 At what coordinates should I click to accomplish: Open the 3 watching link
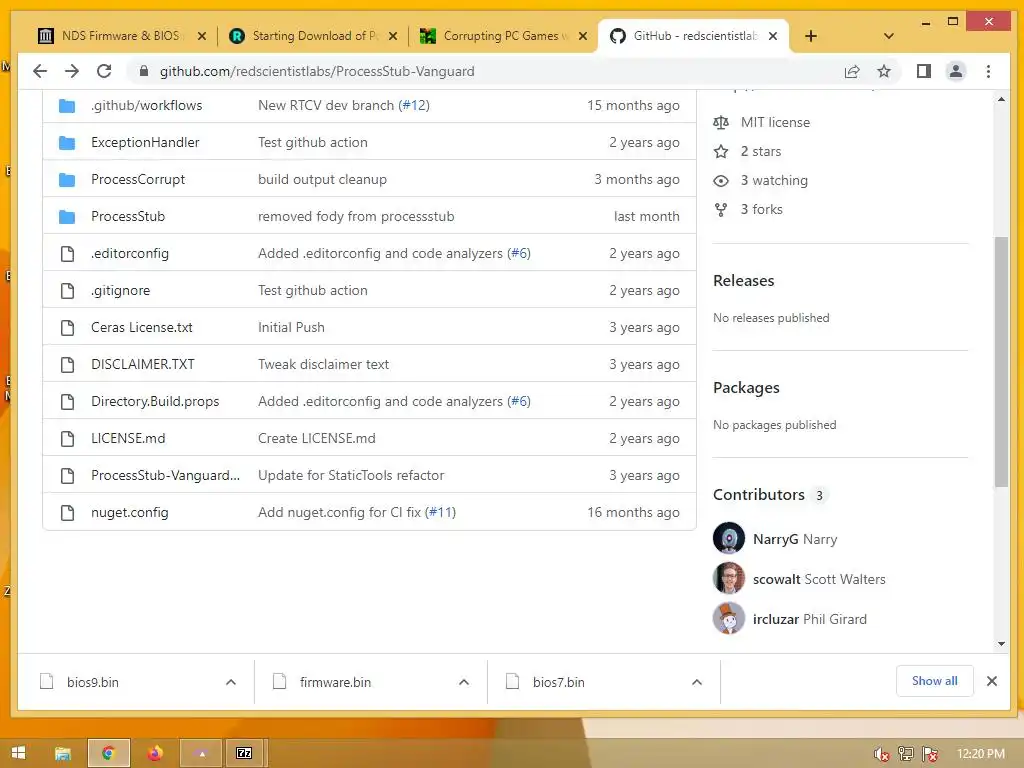(x=773, y=180)
